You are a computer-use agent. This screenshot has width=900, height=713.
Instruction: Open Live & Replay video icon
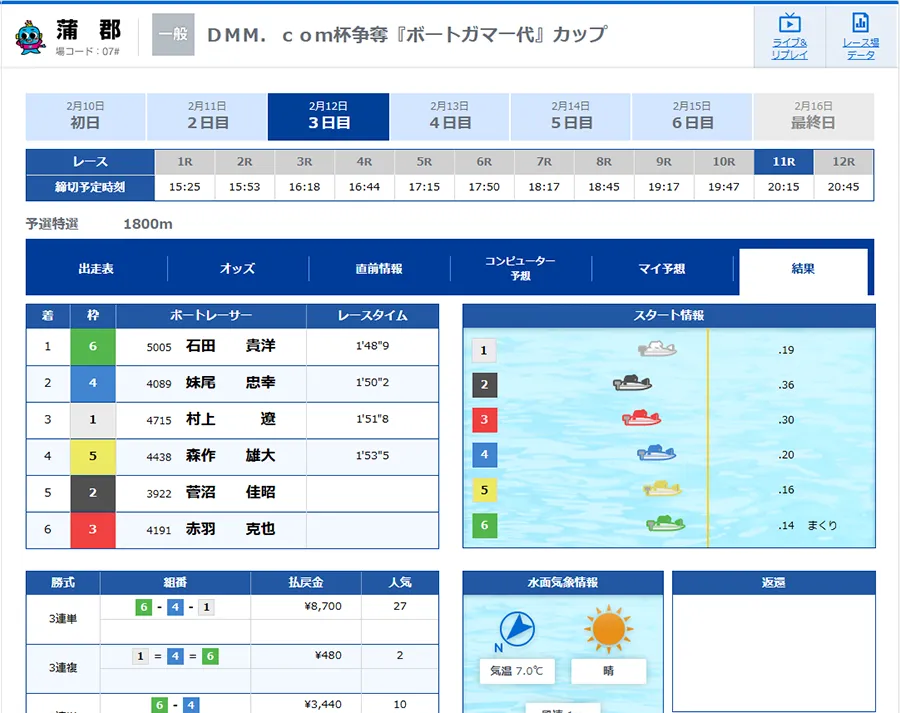(x=789, y=36)
